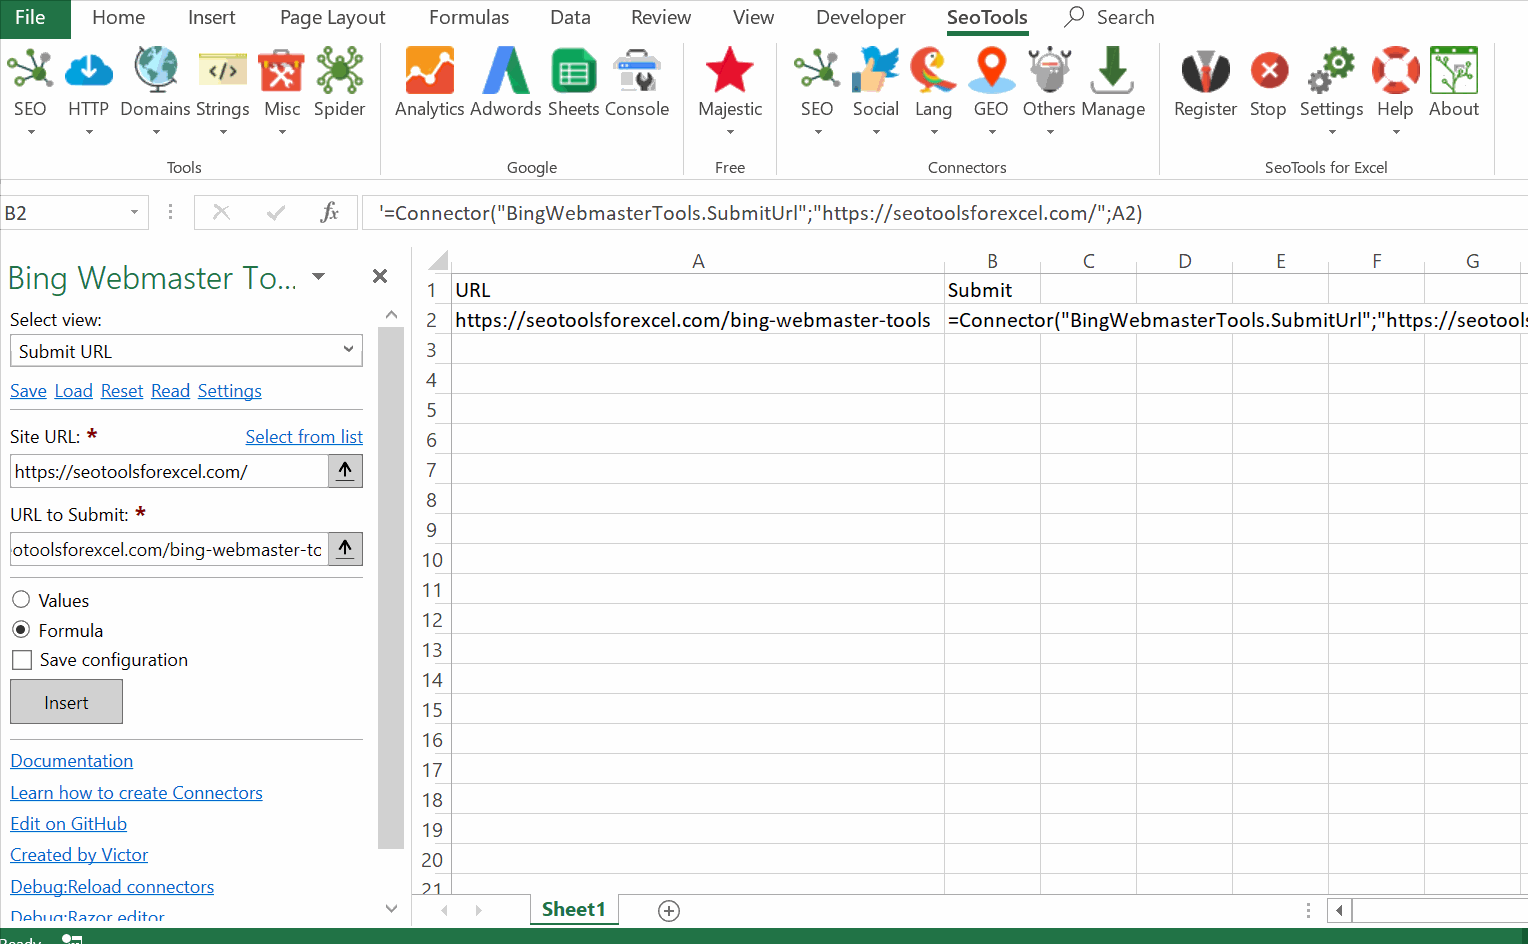Click the Site URL input field

(167, 470)
